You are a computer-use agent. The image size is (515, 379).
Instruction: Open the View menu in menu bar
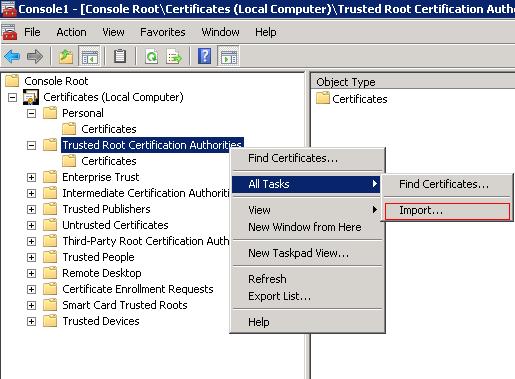click(x=113, y=32)
